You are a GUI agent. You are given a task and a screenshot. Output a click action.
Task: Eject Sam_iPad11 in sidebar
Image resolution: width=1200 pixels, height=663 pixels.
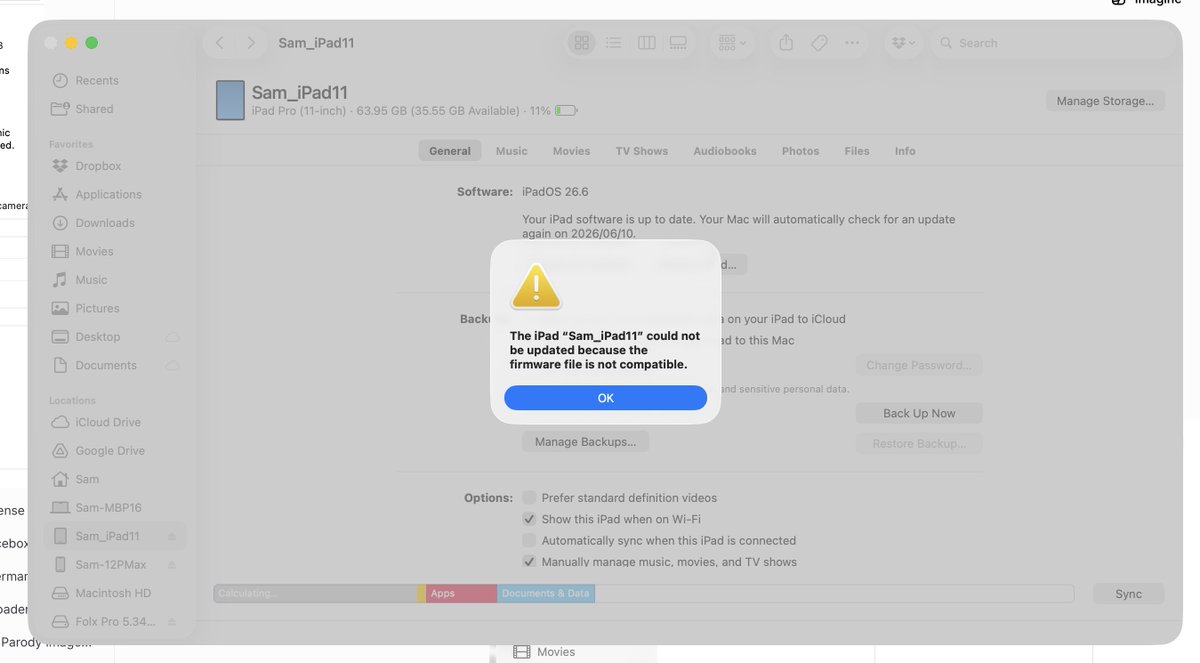[172, 537]
